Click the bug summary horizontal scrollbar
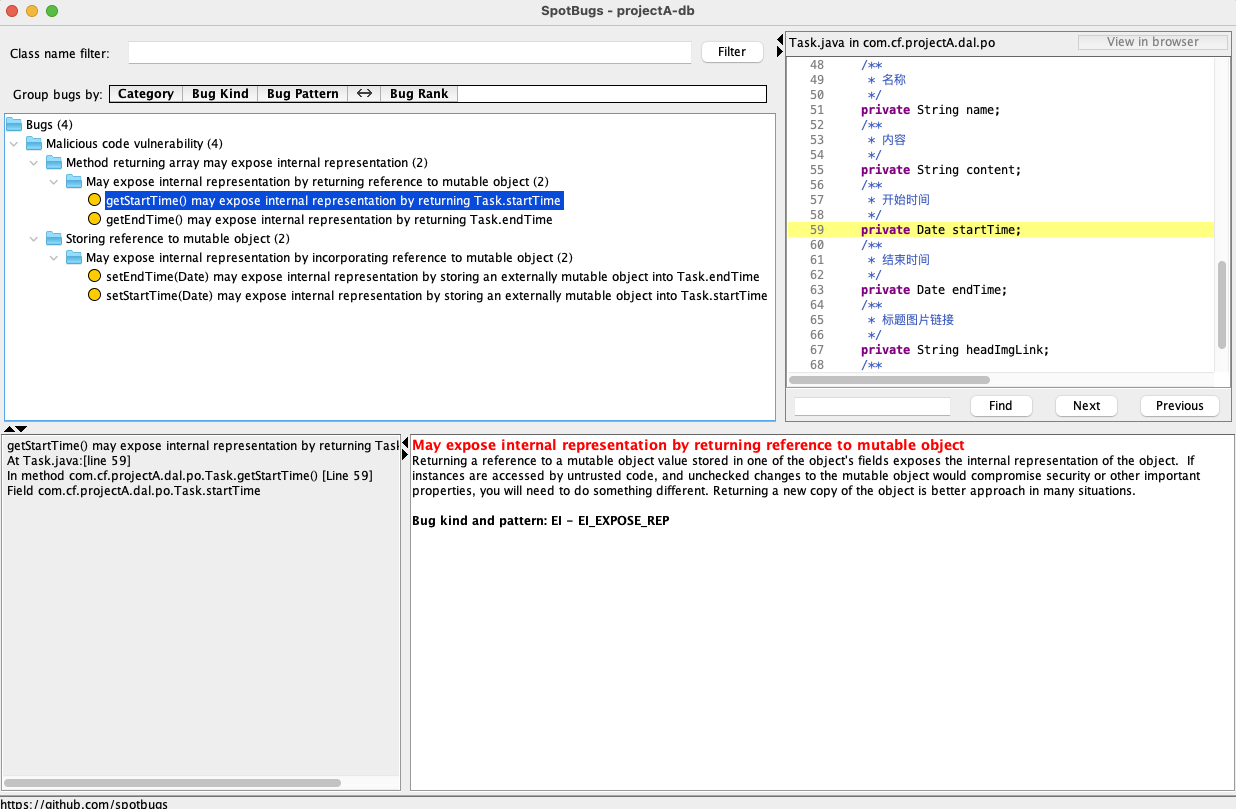Image resolution: width=1236 pixels, height=809 pixels. [x=172, y=783]
